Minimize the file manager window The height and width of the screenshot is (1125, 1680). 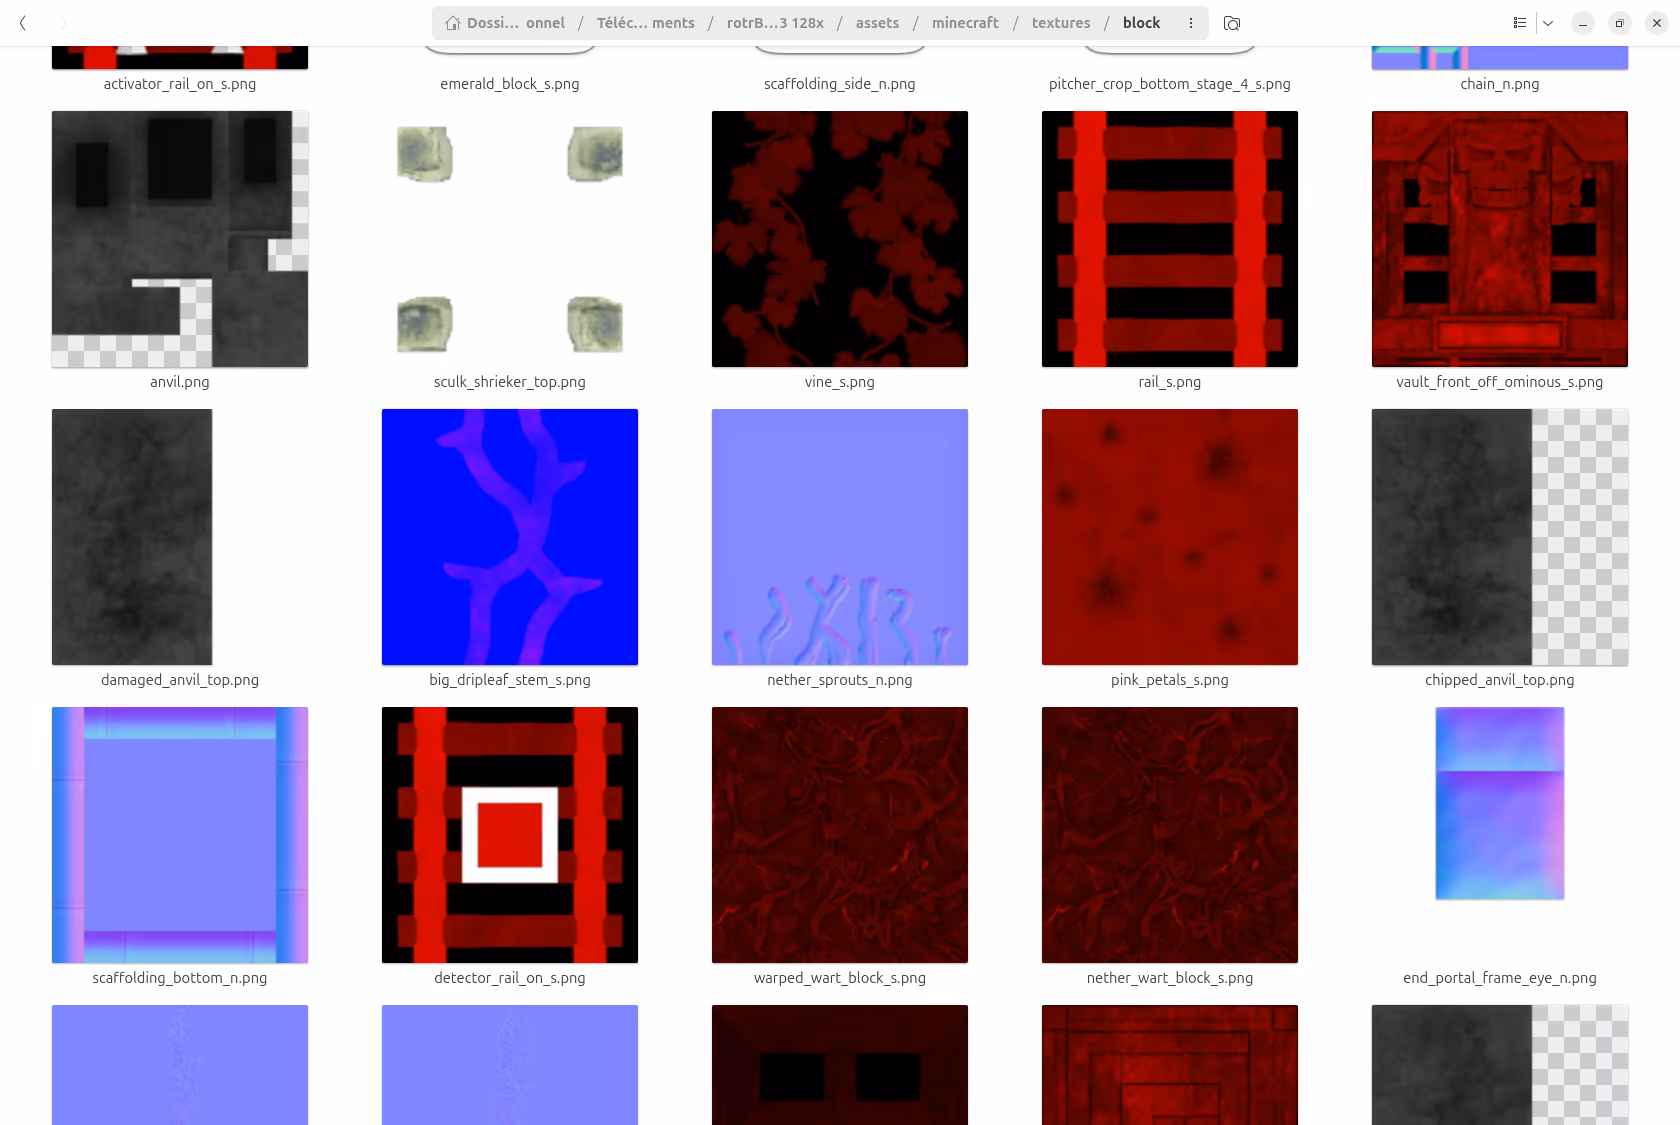[1583, 23]
